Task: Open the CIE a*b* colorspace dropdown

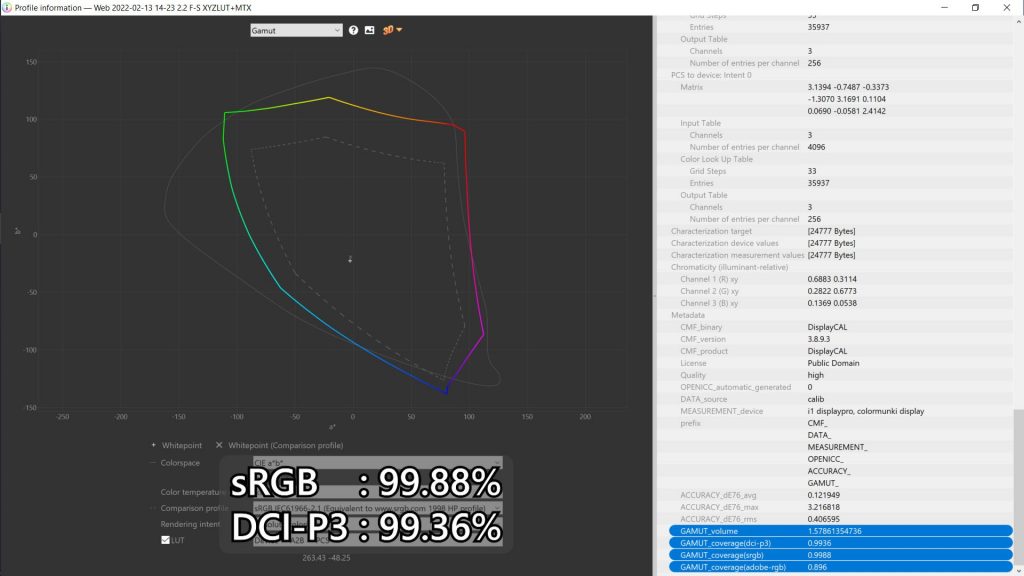Action: 377,462
